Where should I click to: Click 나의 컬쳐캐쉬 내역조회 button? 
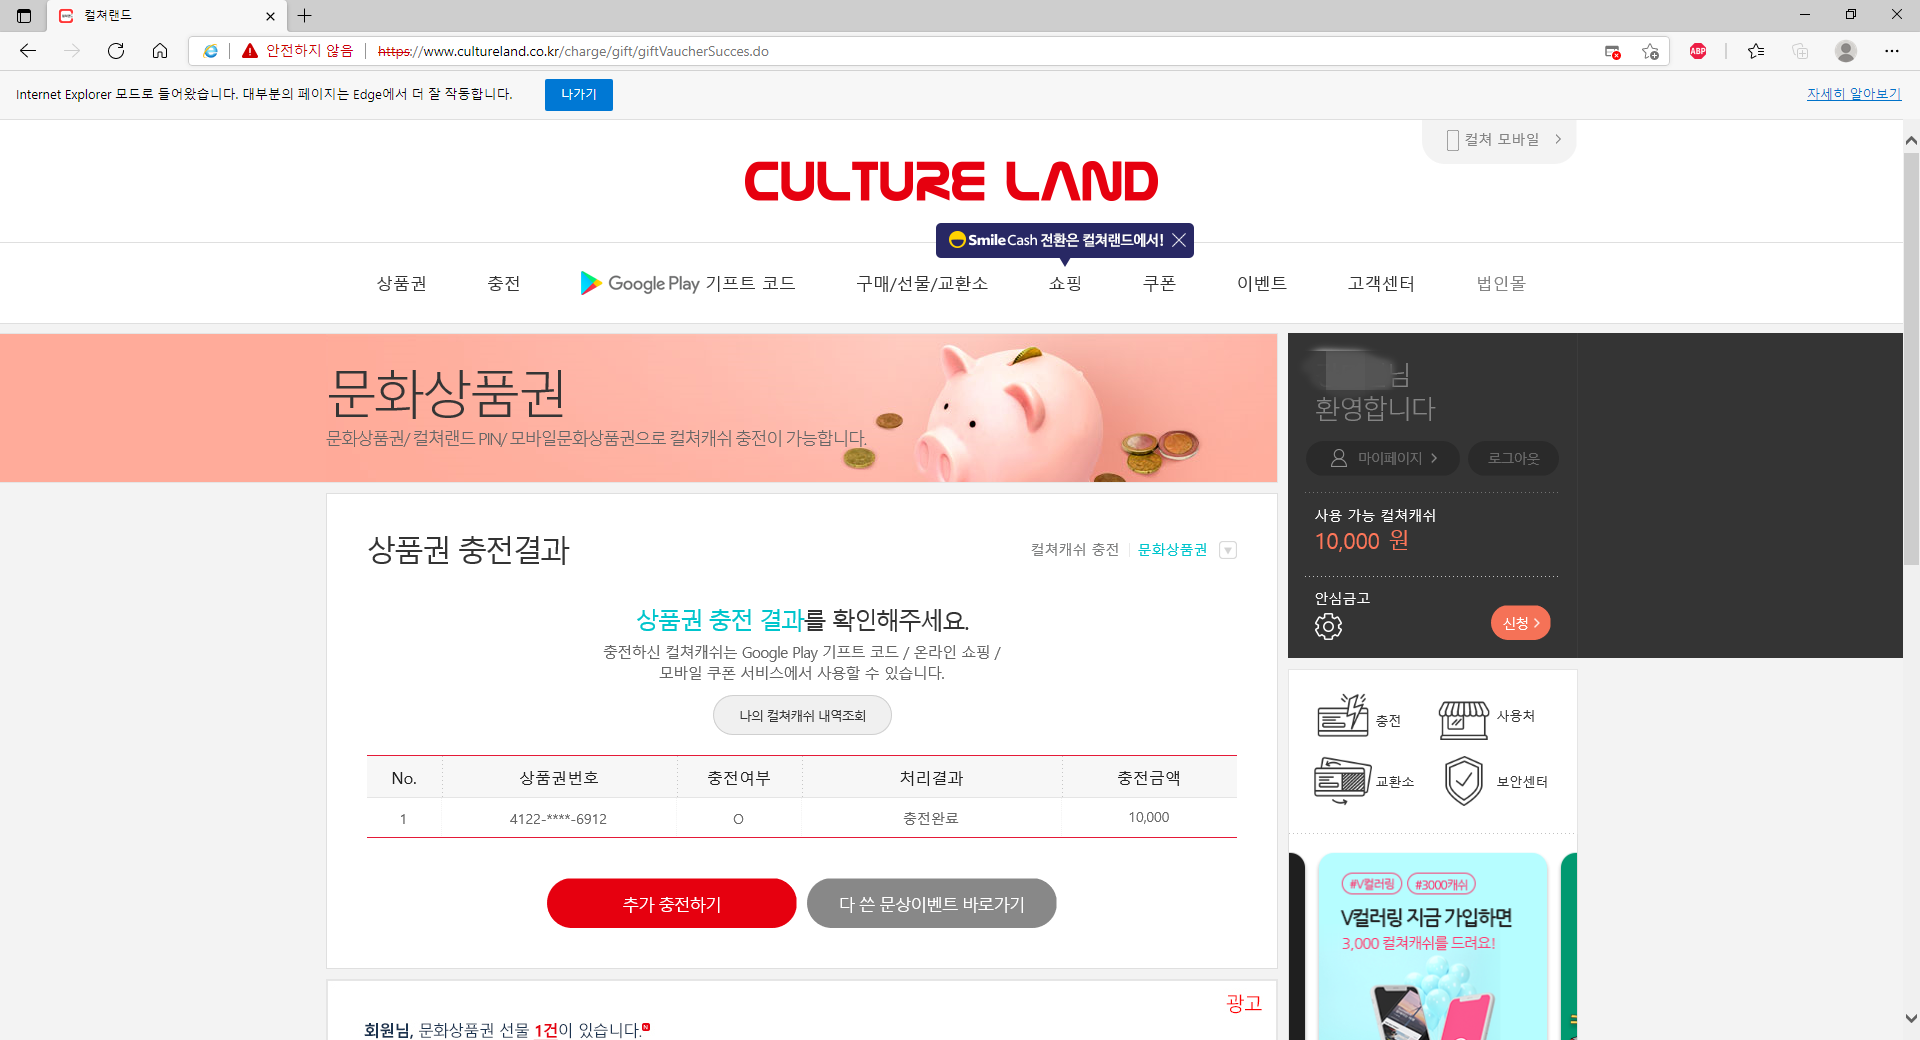pyautogui.click(x=802, y=715)
